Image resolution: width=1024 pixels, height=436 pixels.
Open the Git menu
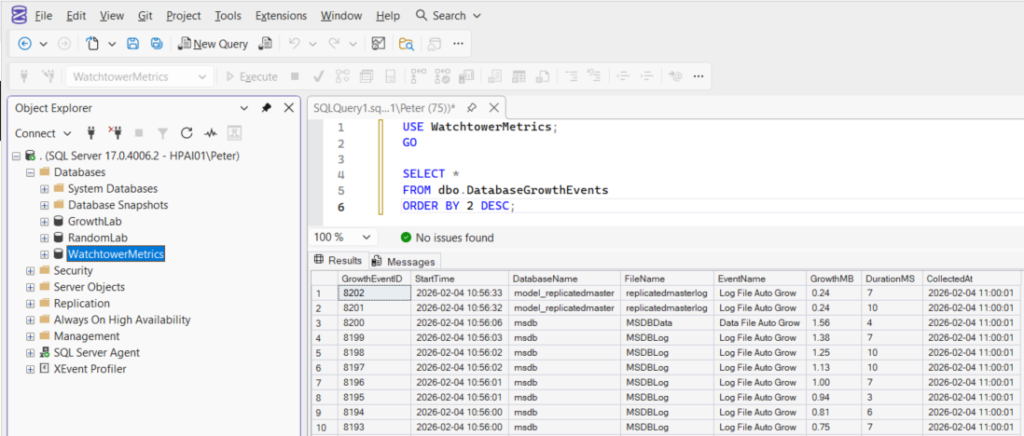(x=145, y=15)
